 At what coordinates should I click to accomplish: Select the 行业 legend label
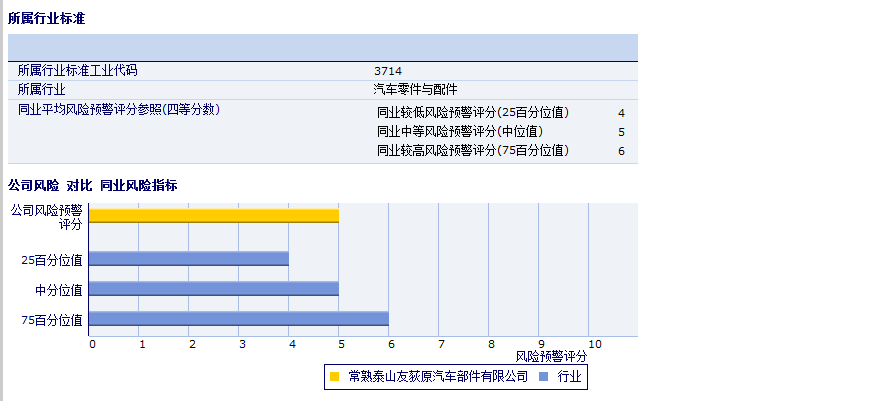click(569, 377)
